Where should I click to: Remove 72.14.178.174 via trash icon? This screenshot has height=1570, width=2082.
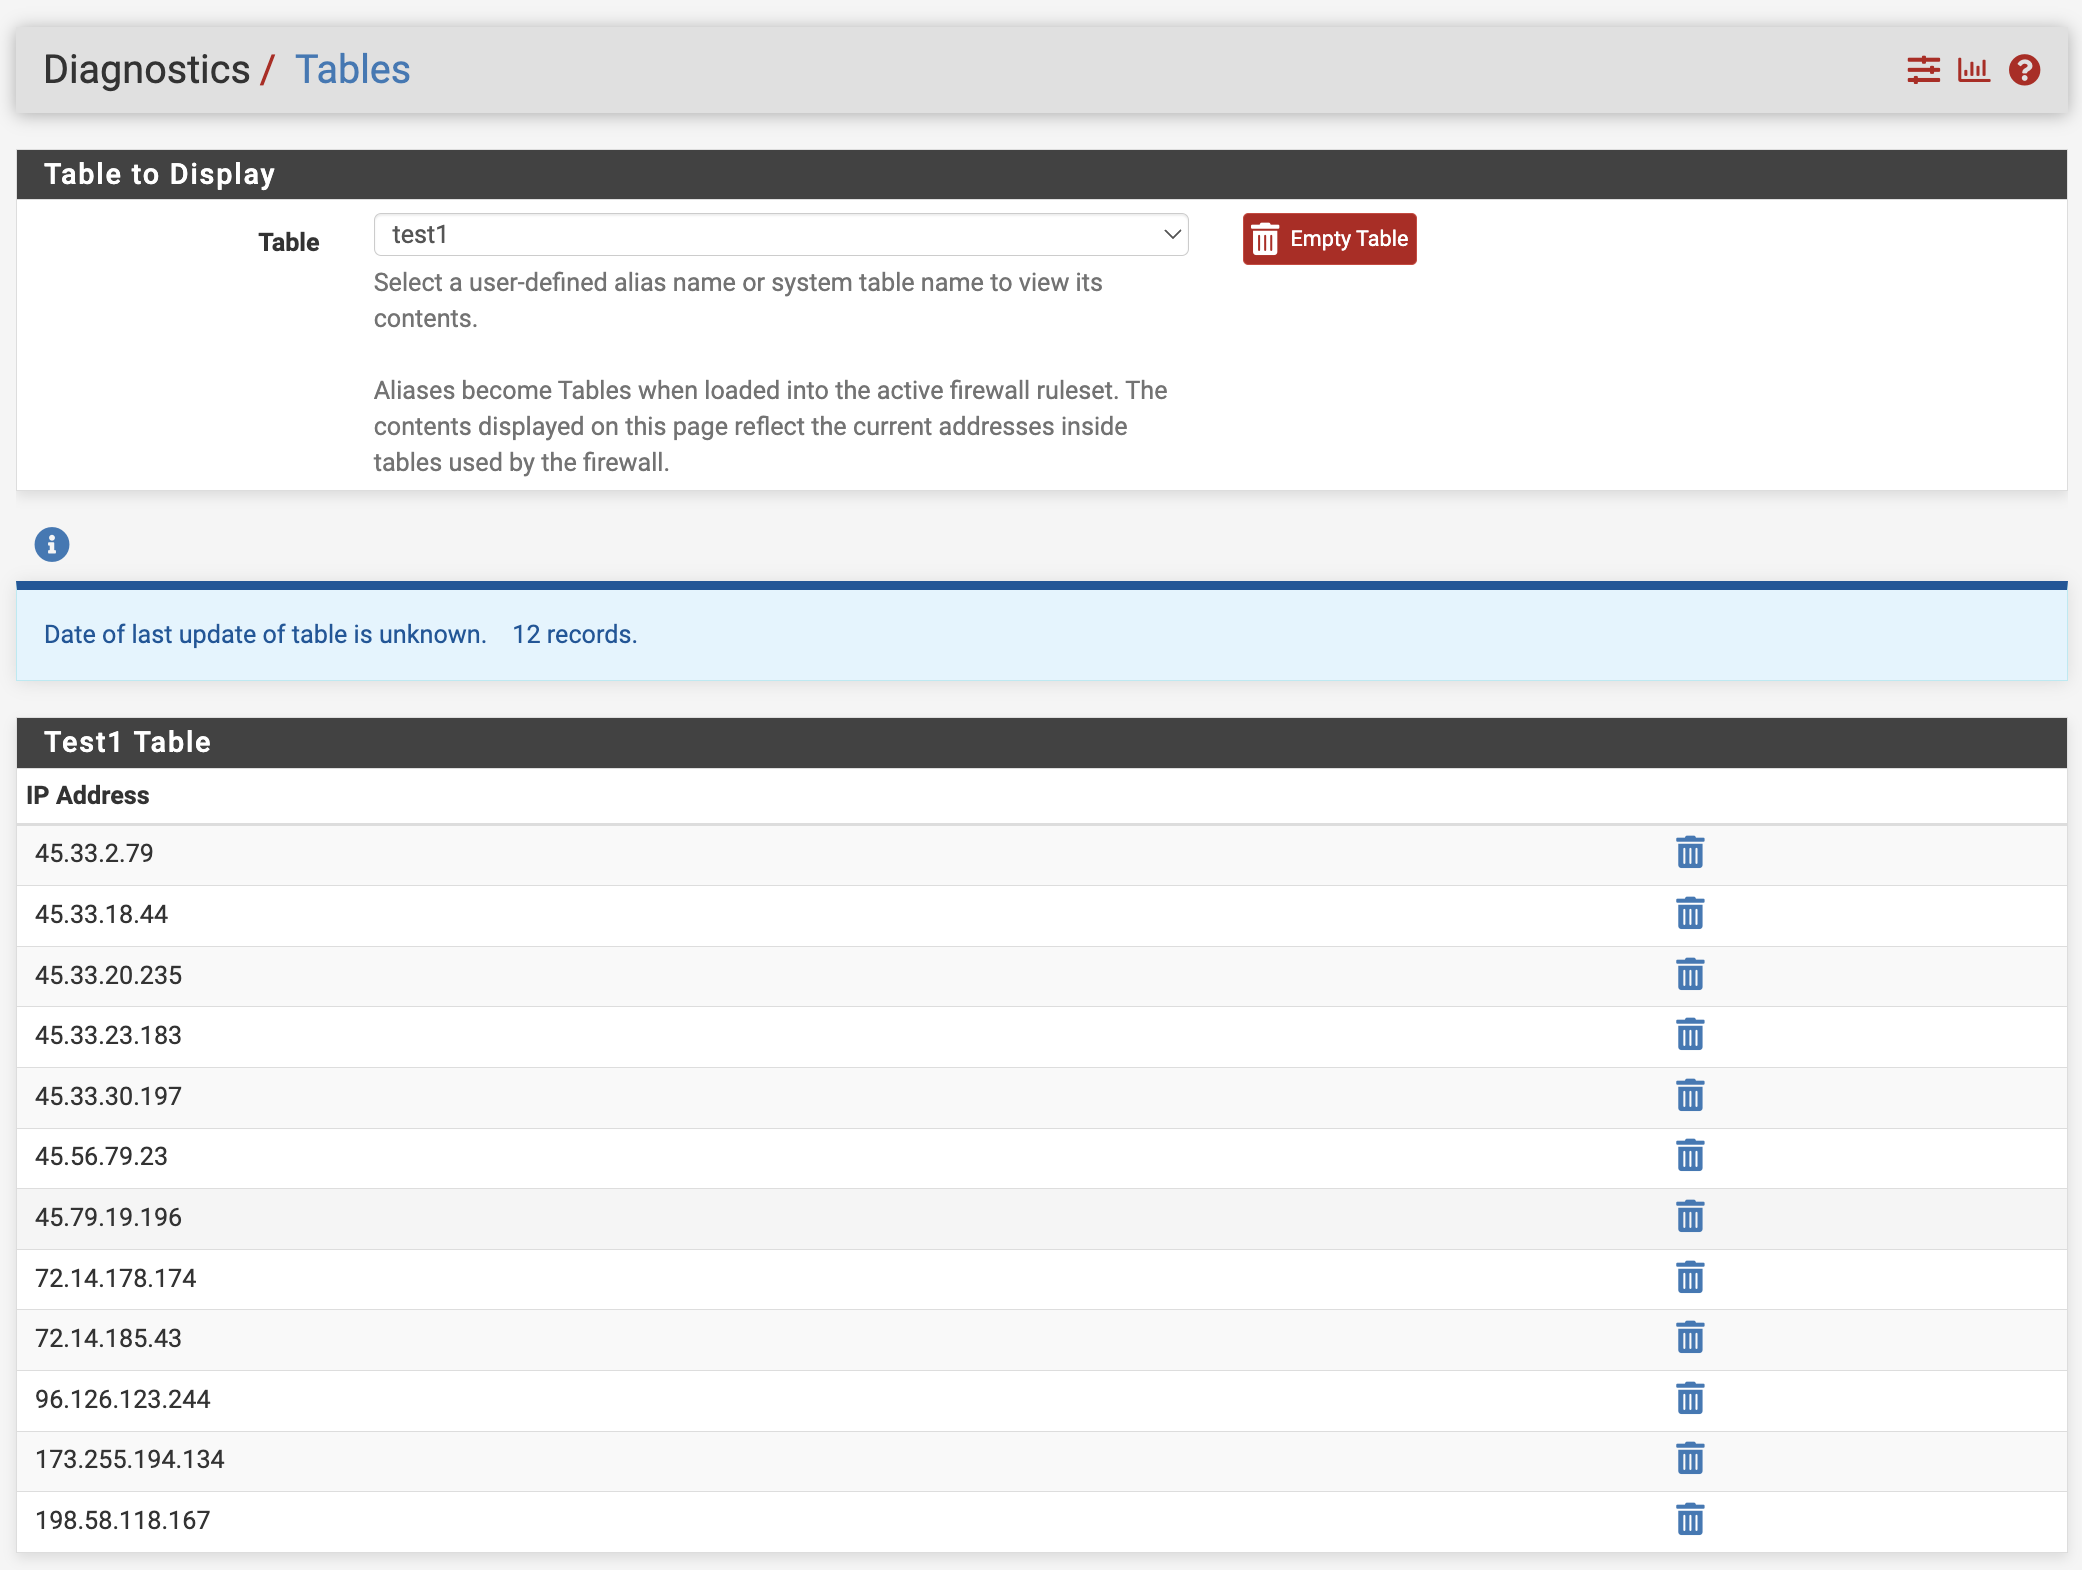[1689, 1278]
